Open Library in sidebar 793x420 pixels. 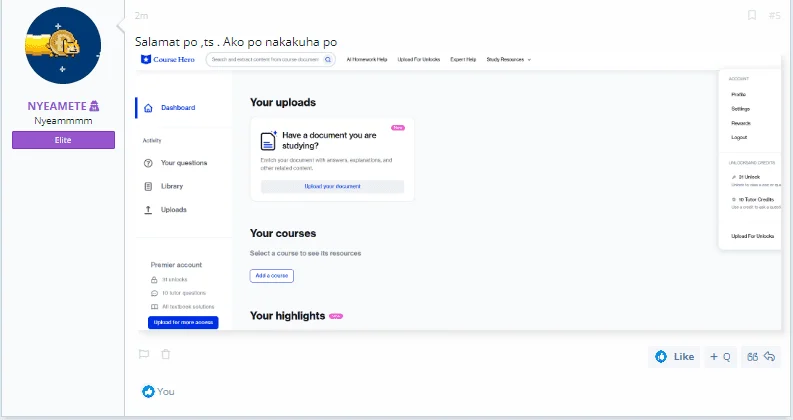click(x=172, y=186)
